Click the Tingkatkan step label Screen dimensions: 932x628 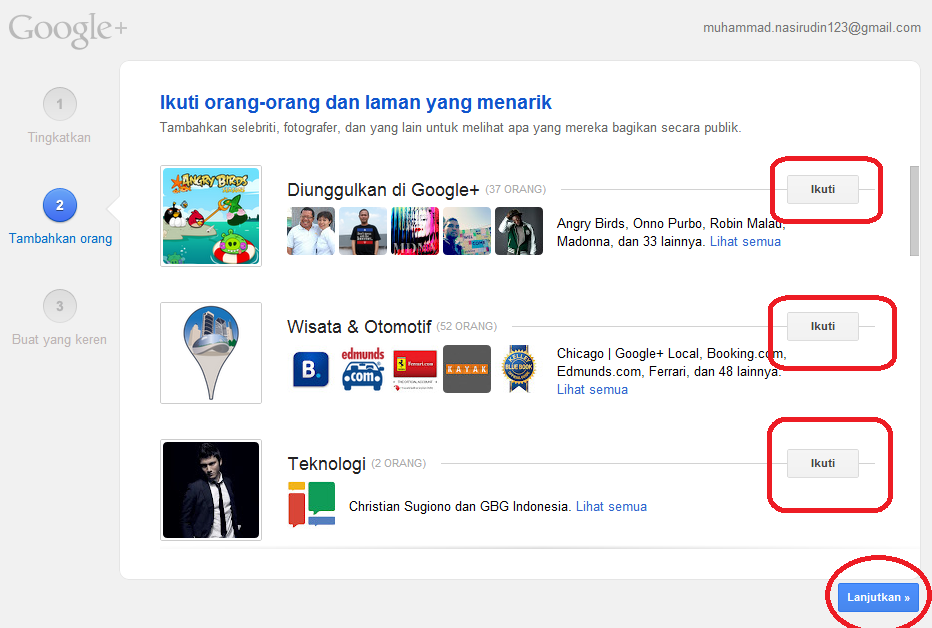[59, 138]
